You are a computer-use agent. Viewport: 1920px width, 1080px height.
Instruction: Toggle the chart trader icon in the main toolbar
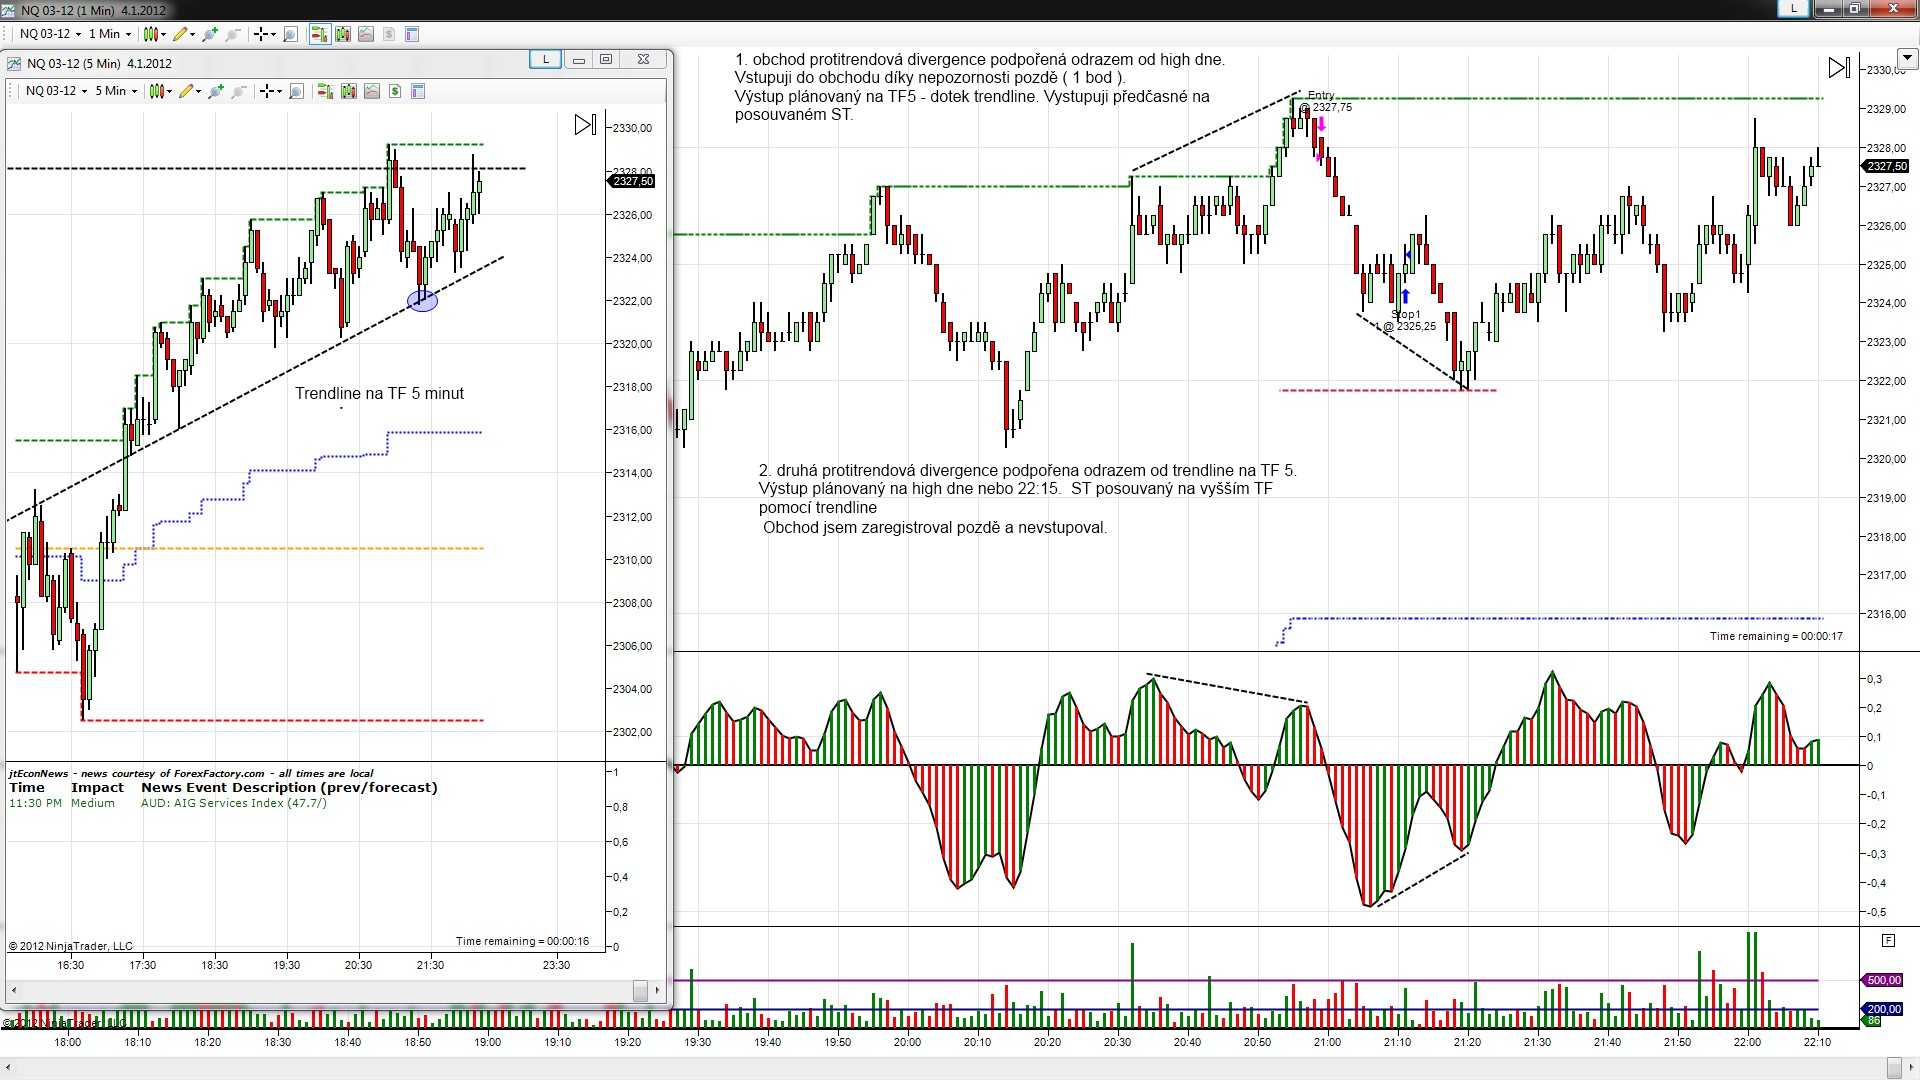pos(319,34)
